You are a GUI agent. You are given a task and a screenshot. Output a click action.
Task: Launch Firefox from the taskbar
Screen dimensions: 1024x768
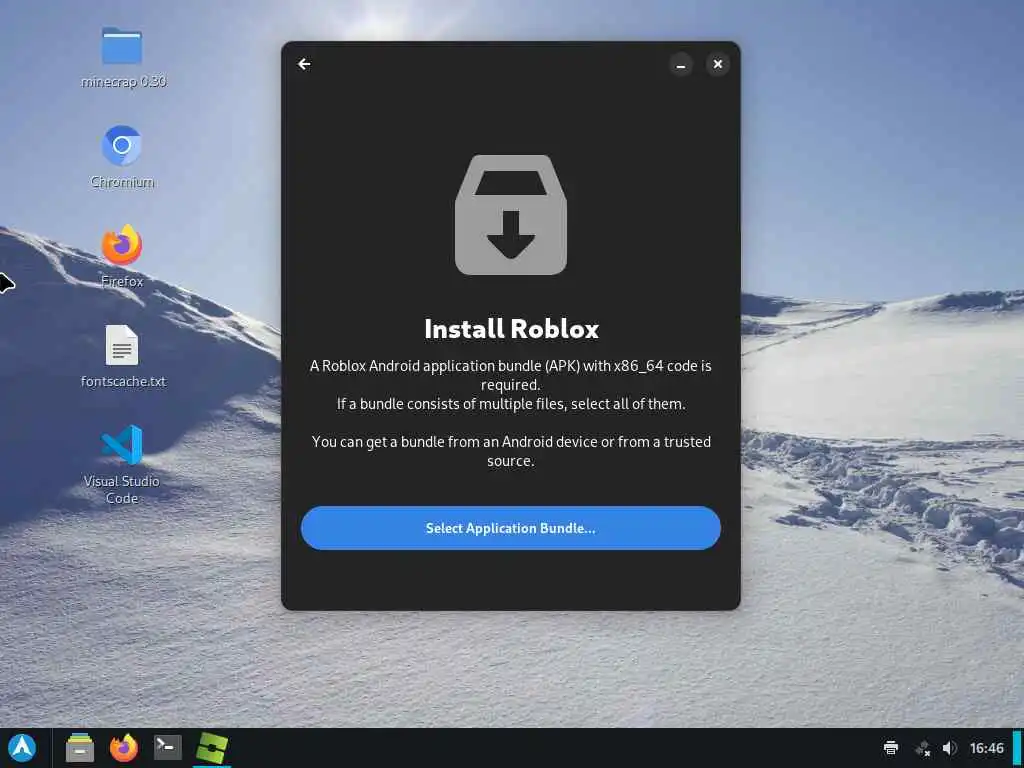123,748
